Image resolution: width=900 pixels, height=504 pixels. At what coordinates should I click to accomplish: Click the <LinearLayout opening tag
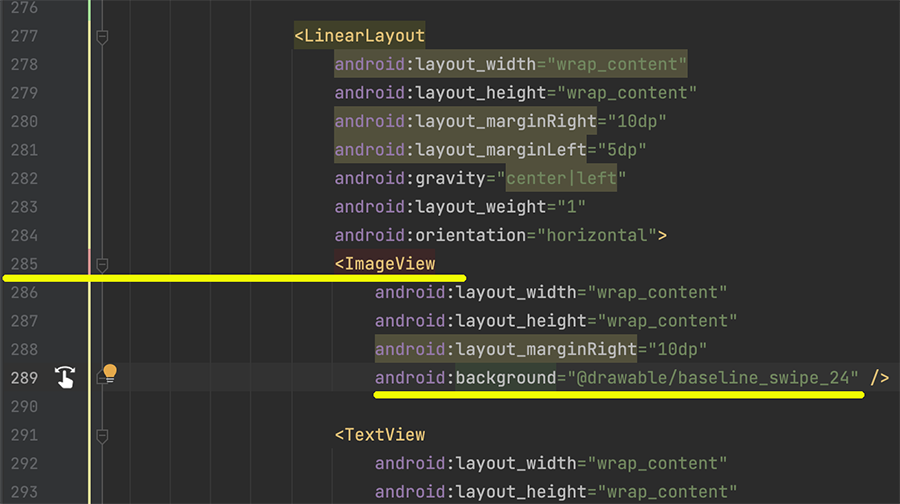pyautogui.click(x=360, y=36)
